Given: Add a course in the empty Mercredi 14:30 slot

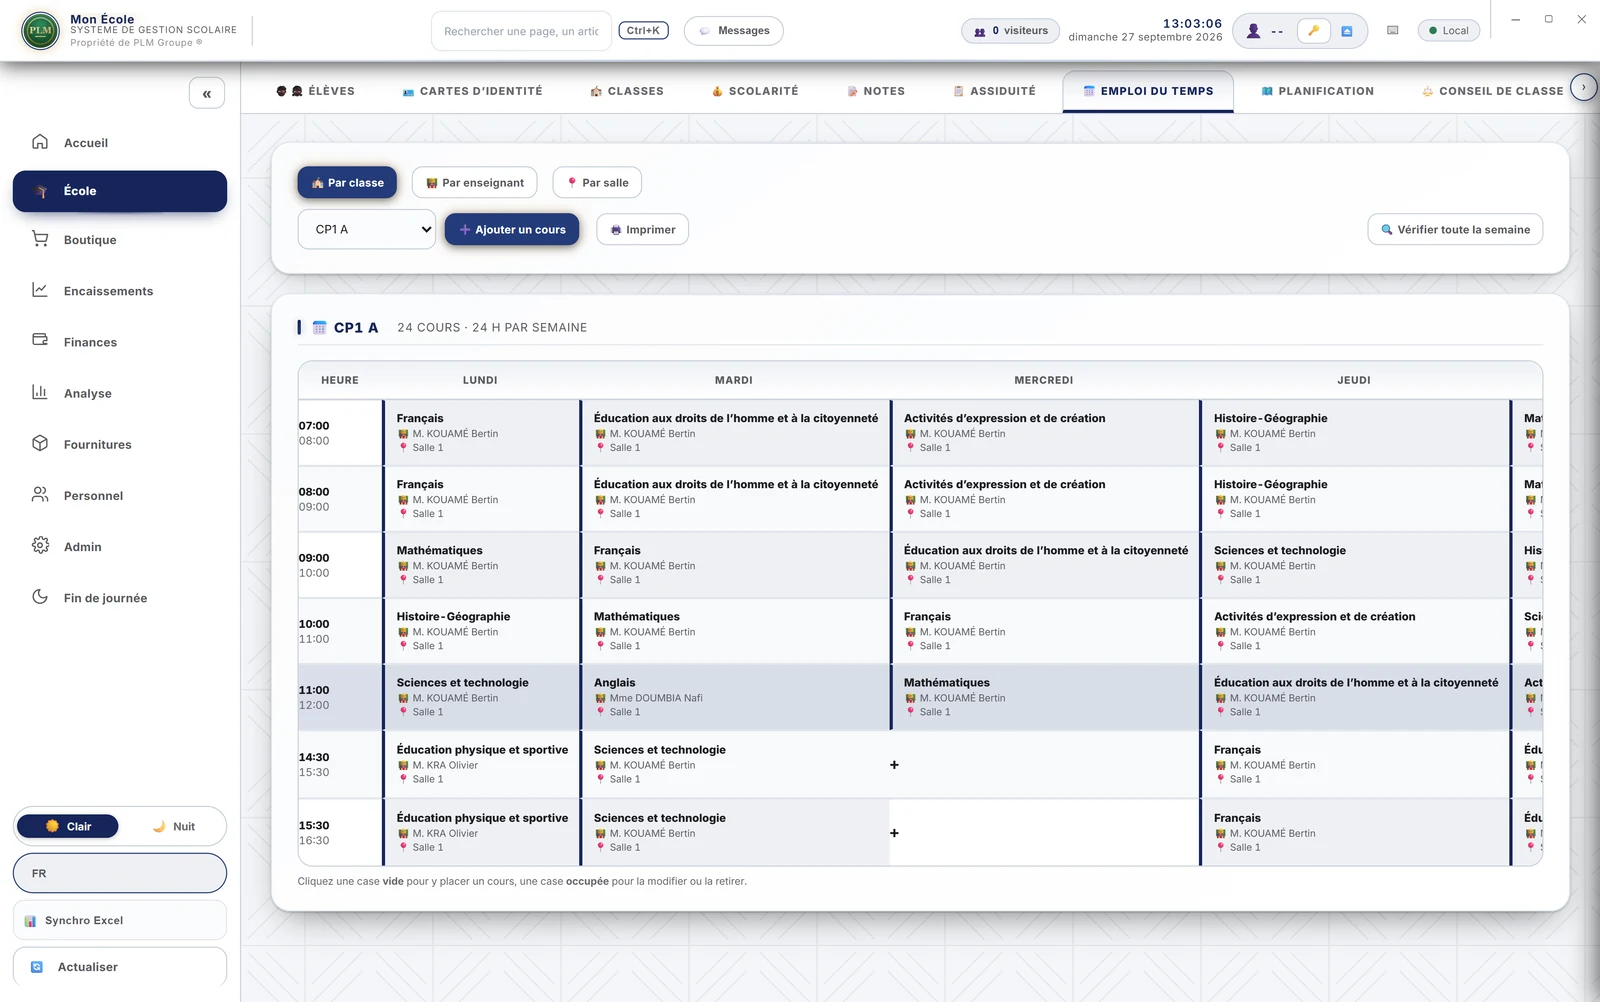Looking at the screenshot, I should (894, 765).
